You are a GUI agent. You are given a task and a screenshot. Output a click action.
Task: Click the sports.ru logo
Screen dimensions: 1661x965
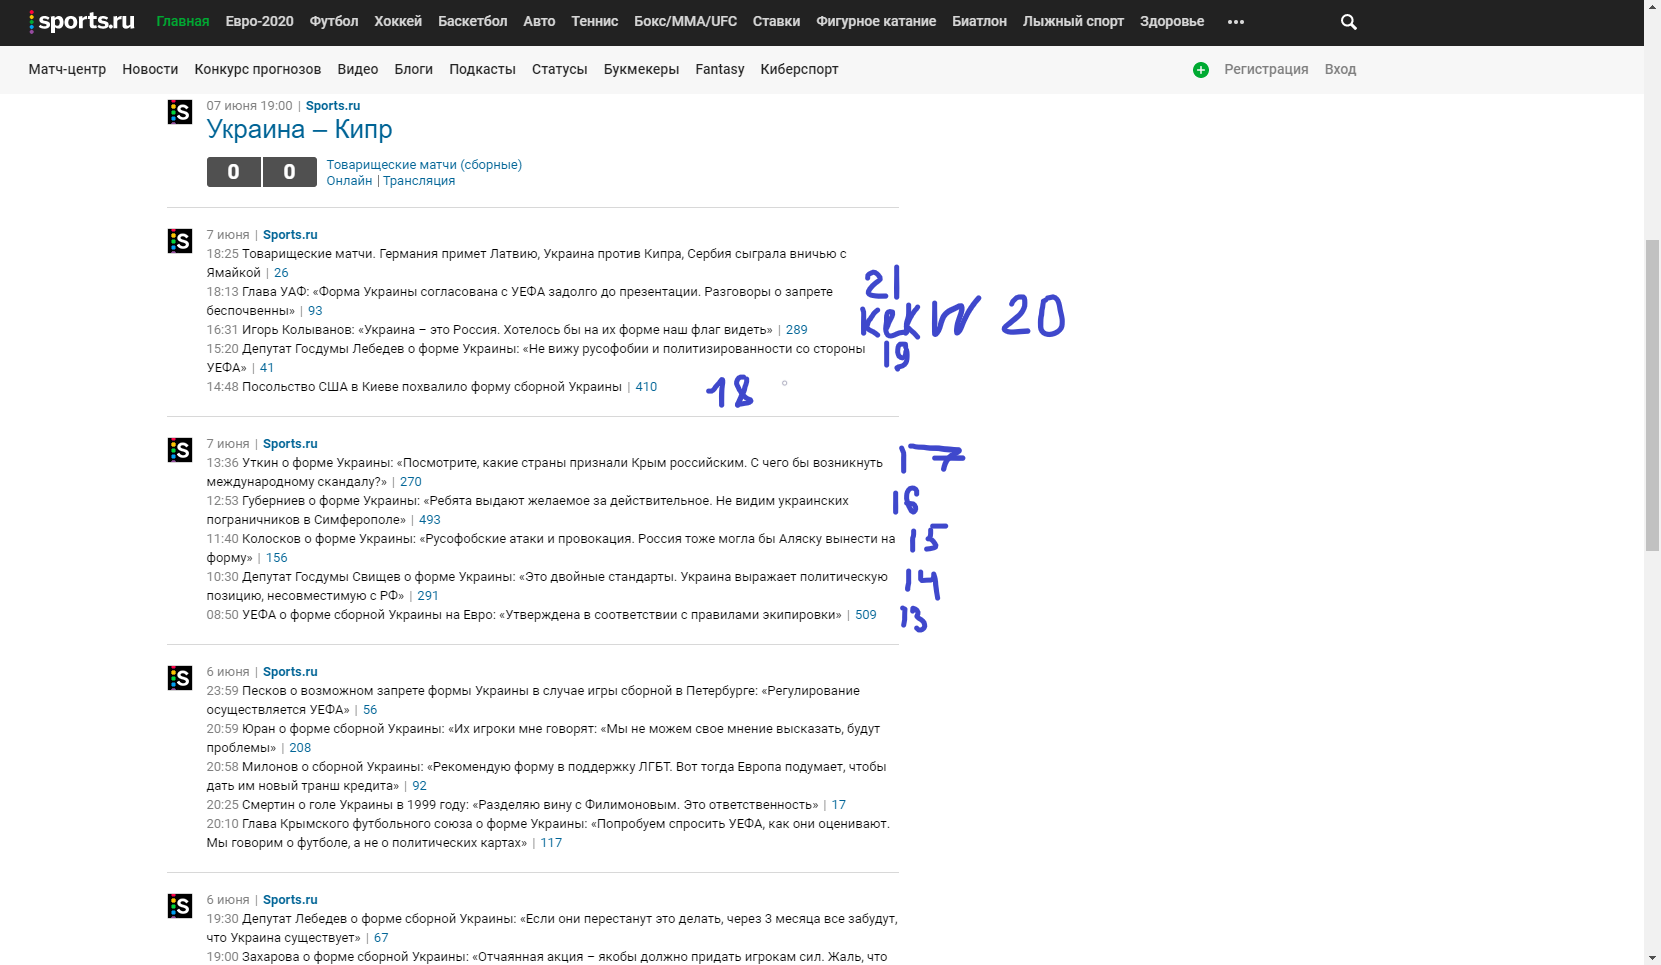pyautogui.click(x=82, y=21)
